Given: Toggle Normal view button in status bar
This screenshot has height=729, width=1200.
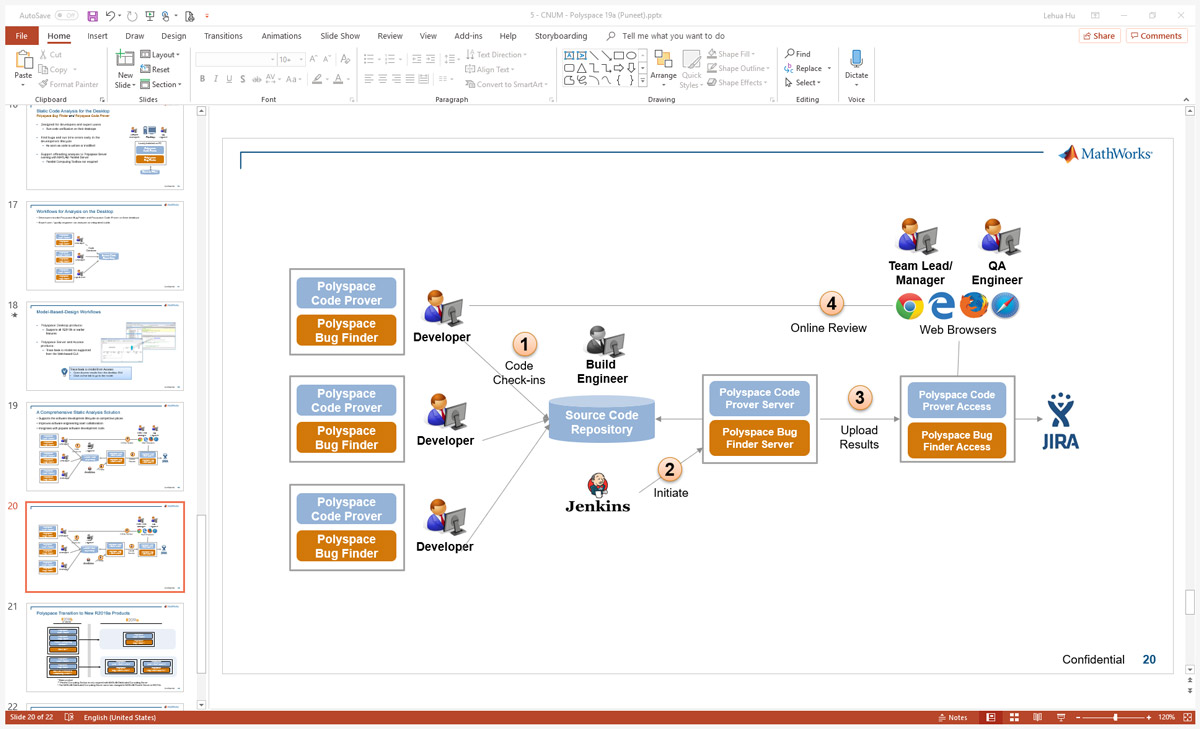Looking at the screenshot, I should (991, 717).
